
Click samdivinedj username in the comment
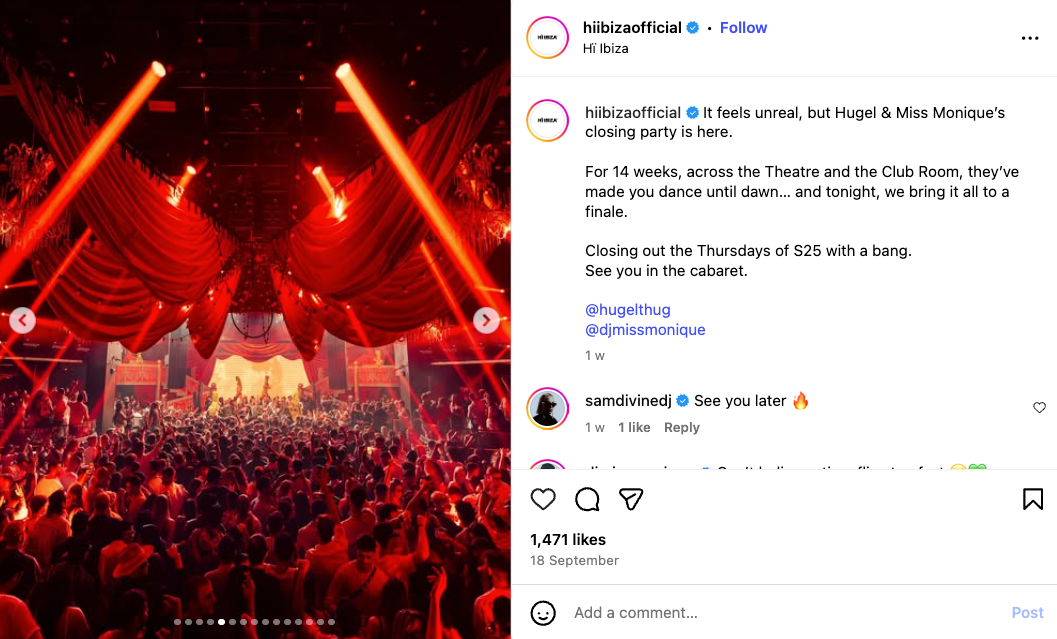click(x=628, y=401)
